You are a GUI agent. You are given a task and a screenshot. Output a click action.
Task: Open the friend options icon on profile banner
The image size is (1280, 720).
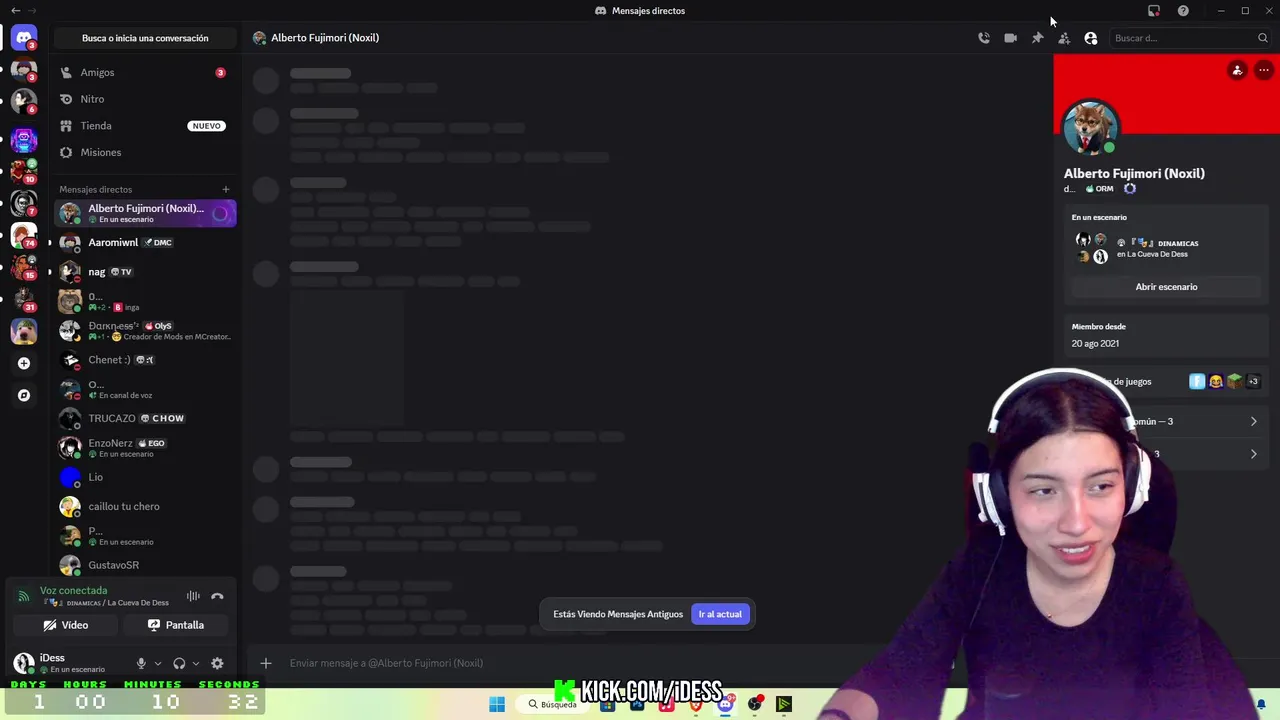pyautogui.click(x=1237, y=70)
